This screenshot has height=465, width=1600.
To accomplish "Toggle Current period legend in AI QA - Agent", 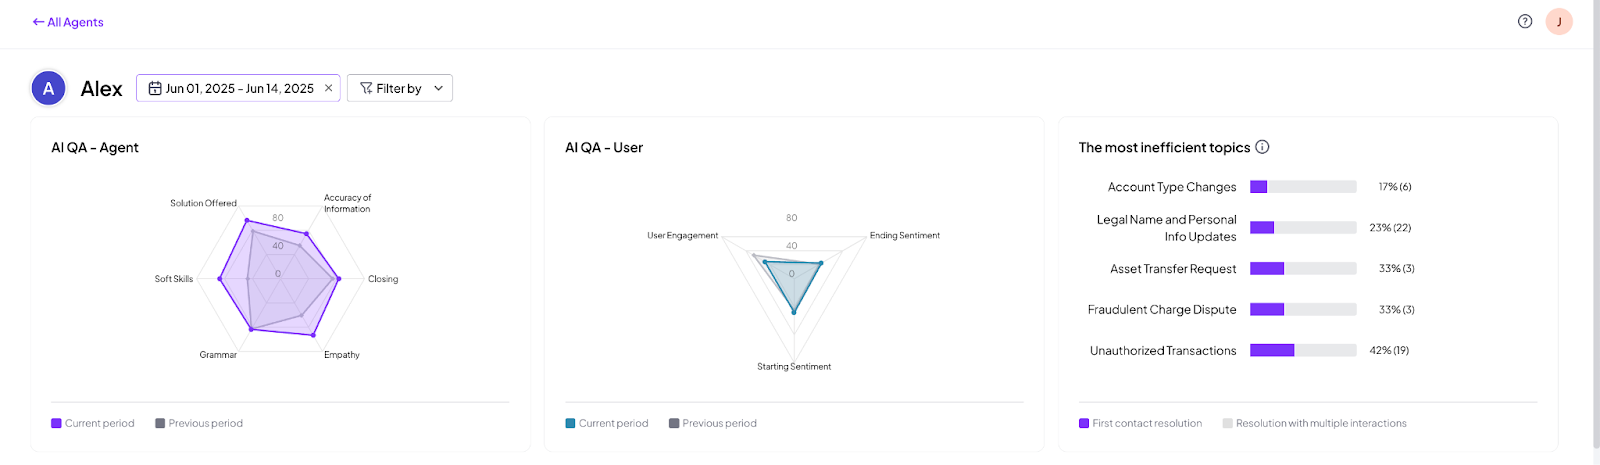I will 92,423.
